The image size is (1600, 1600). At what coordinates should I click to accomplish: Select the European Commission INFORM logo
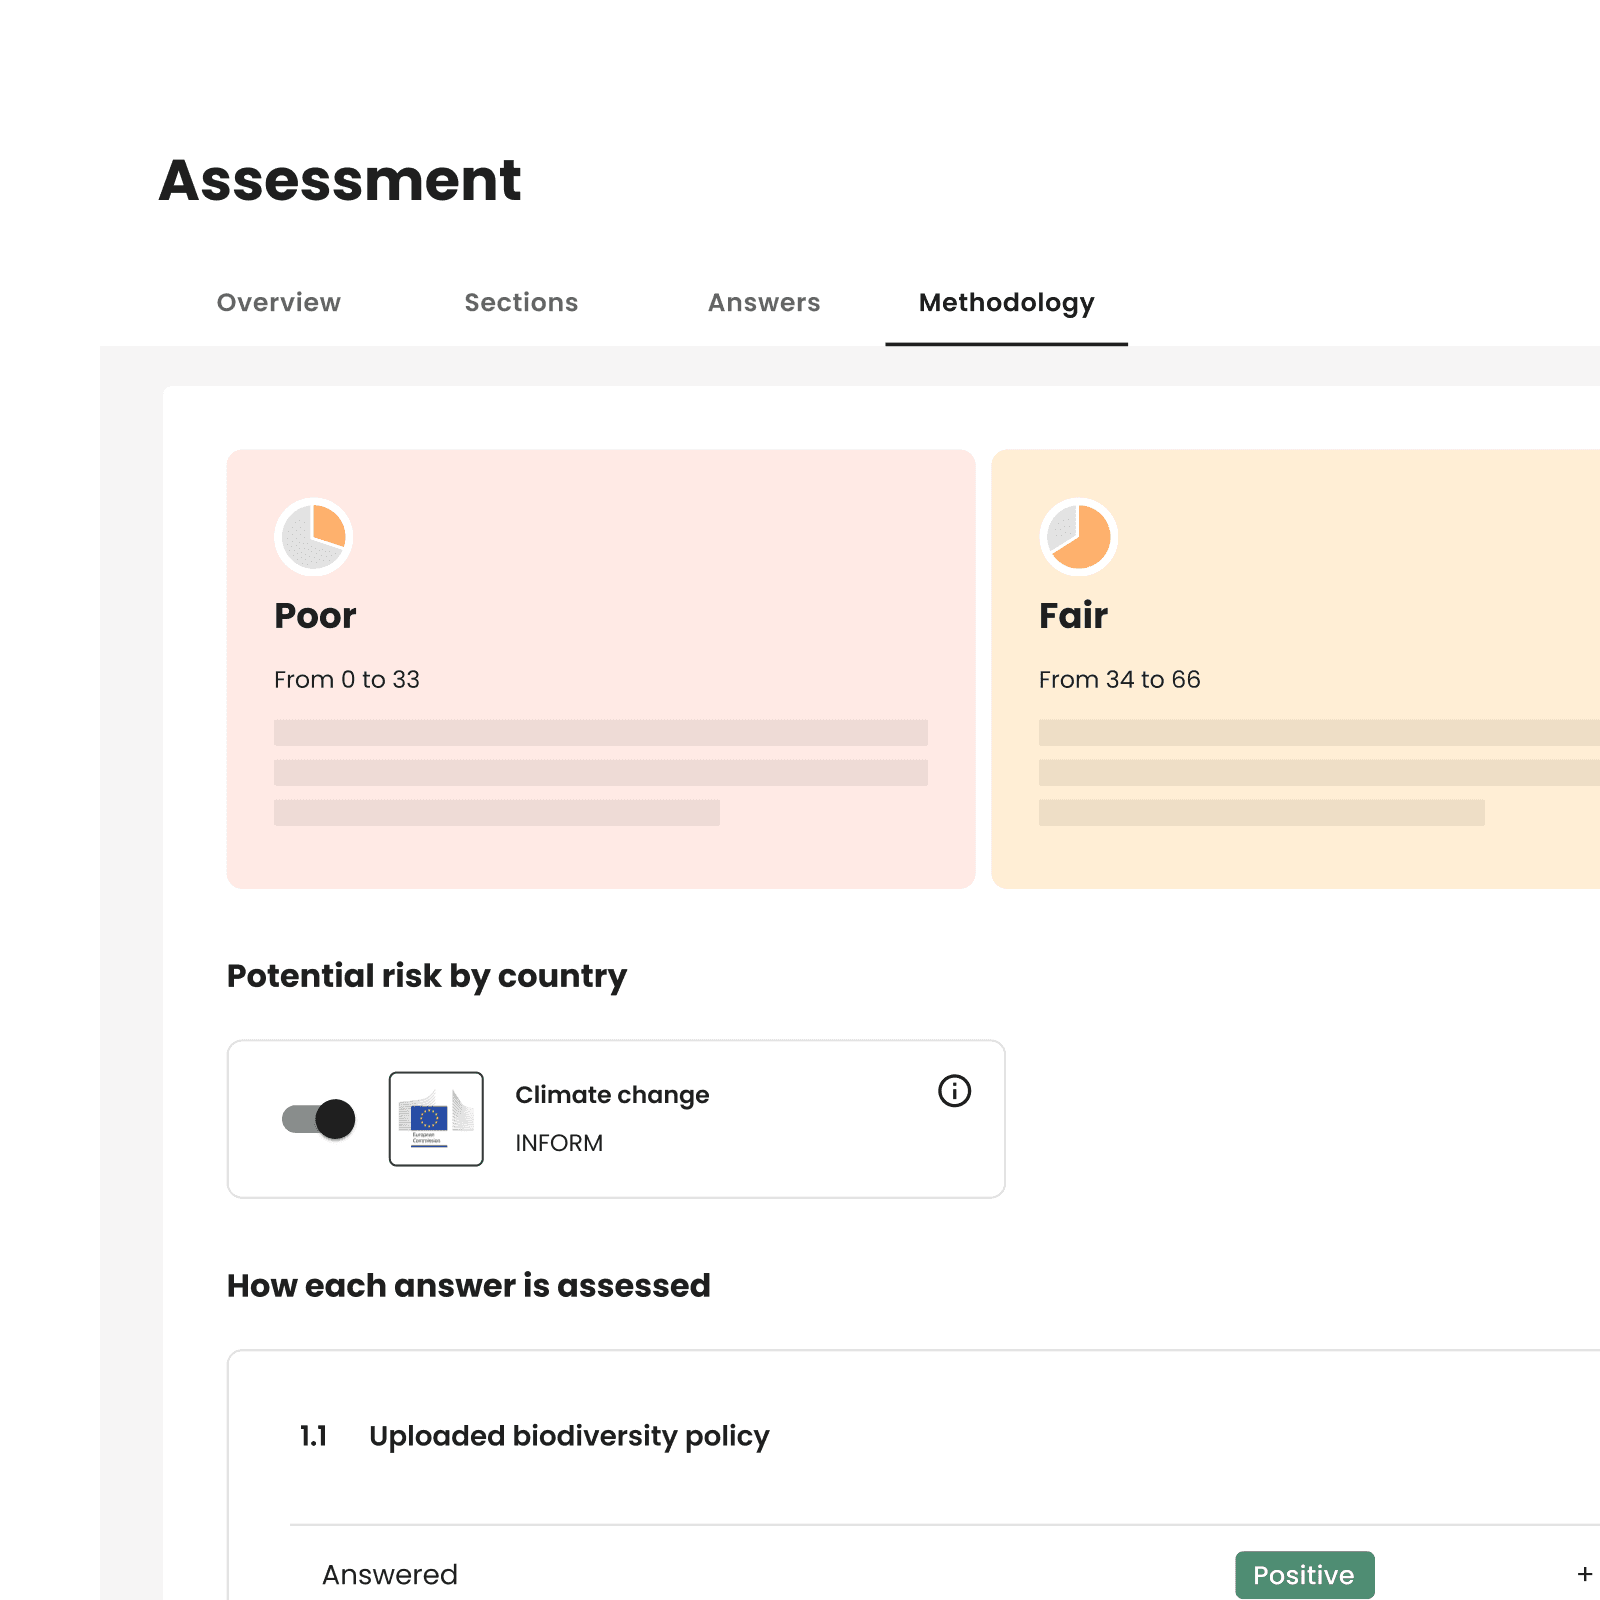click(x=435, y=1119)
